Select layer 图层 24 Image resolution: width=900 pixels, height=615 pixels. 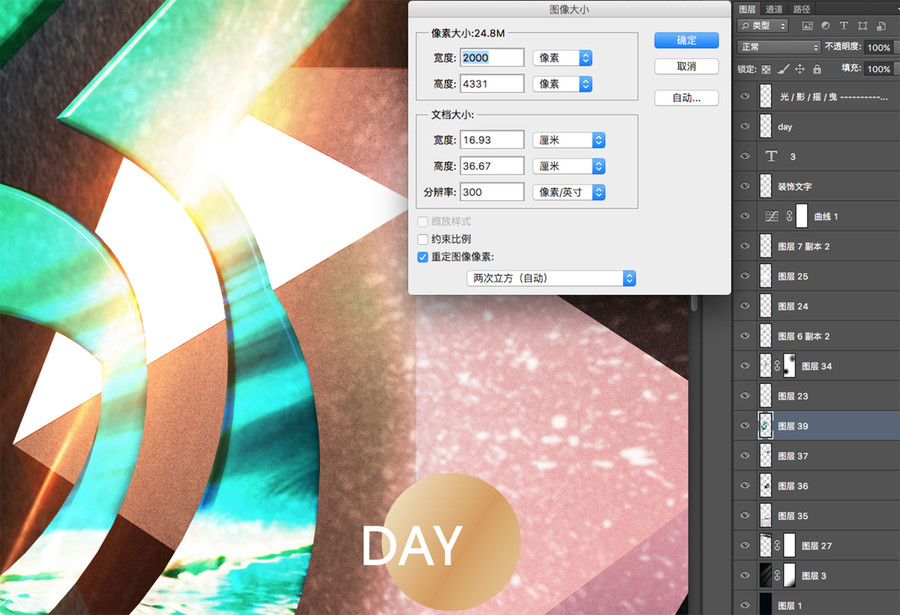[x=817, y=306]
